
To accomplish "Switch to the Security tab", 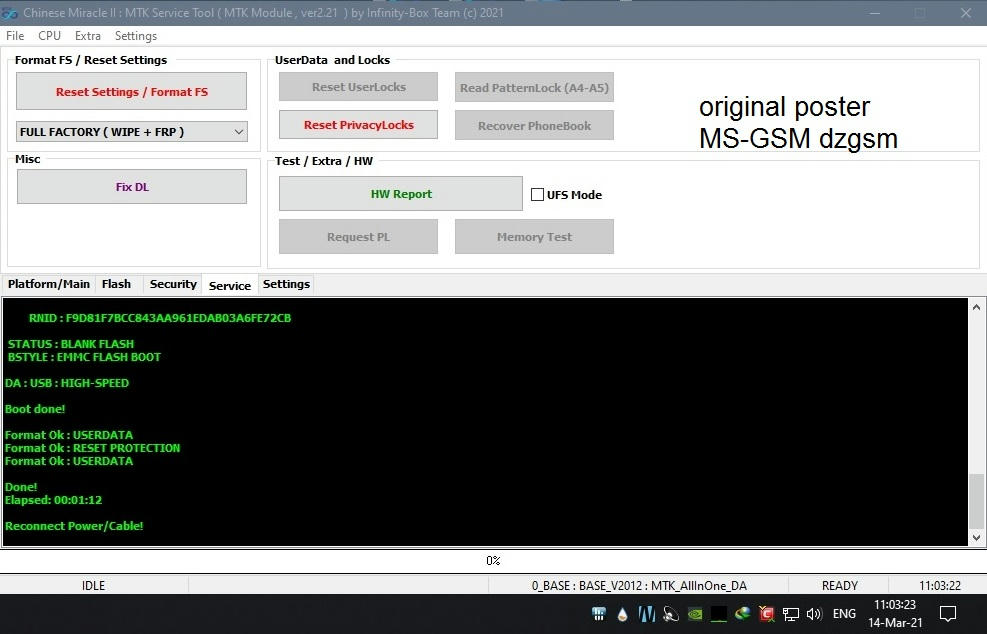I will coord(172,284).
